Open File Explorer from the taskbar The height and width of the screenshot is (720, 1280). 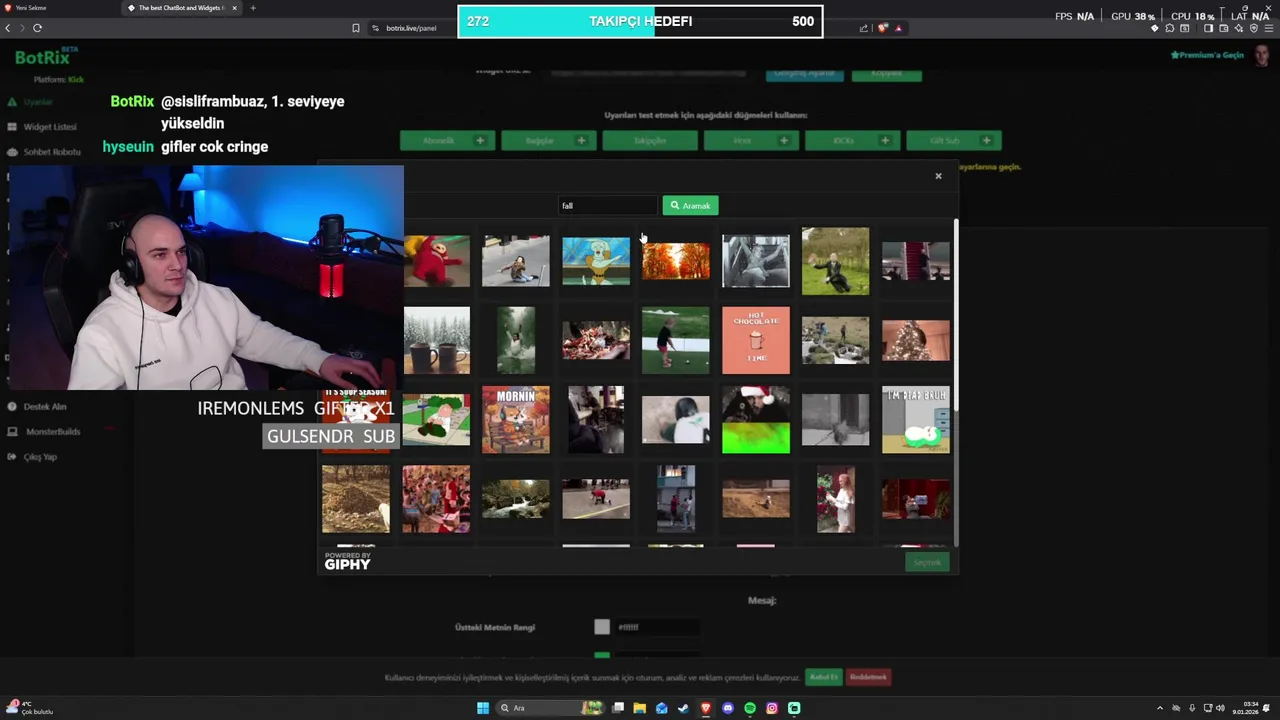pyautogui.click(x=640, y=708)
